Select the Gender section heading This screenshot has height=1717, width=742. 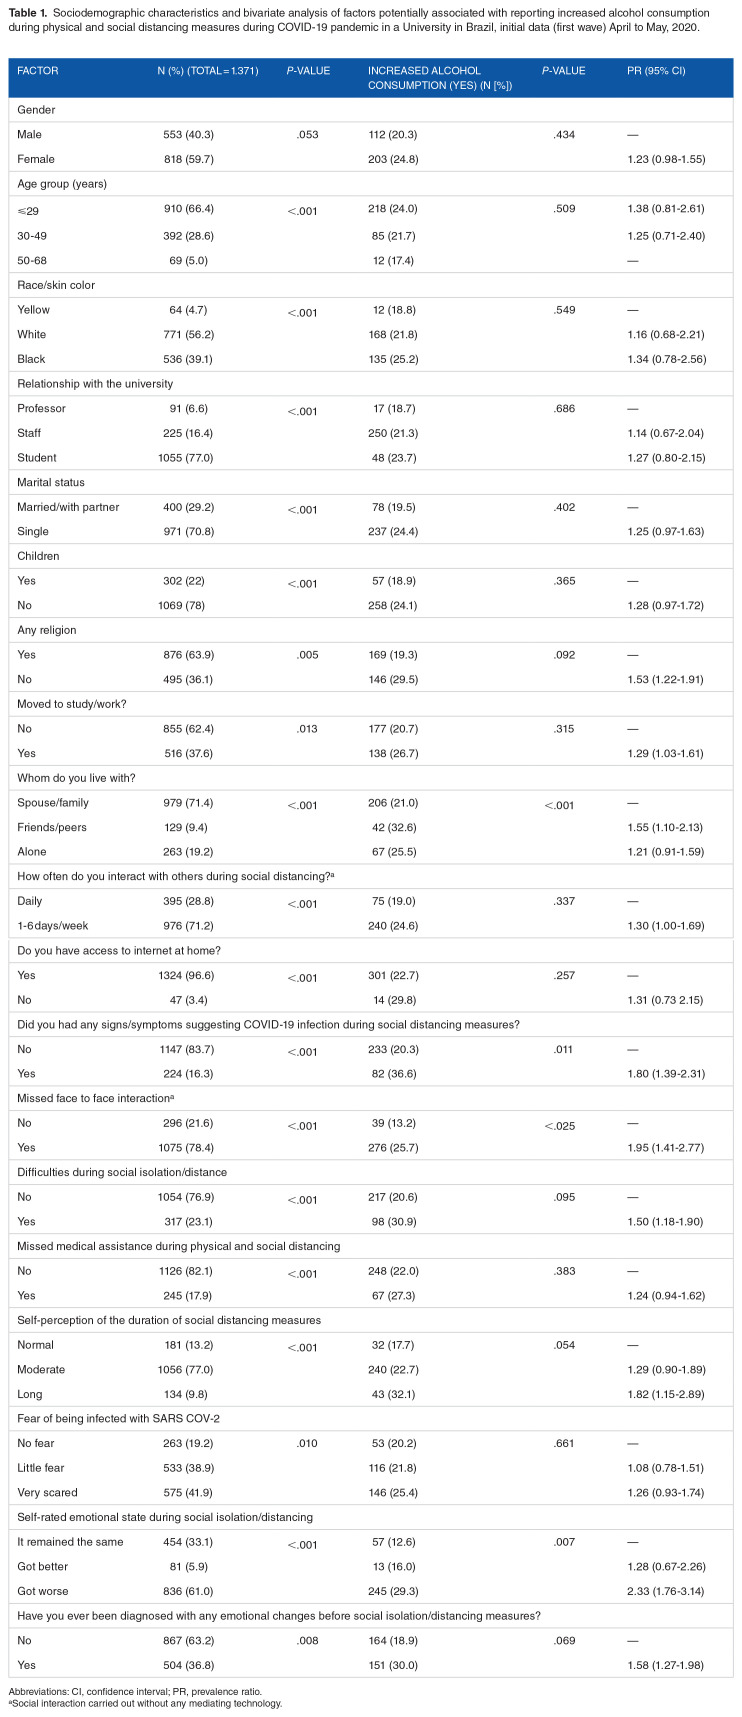(35, 110)
